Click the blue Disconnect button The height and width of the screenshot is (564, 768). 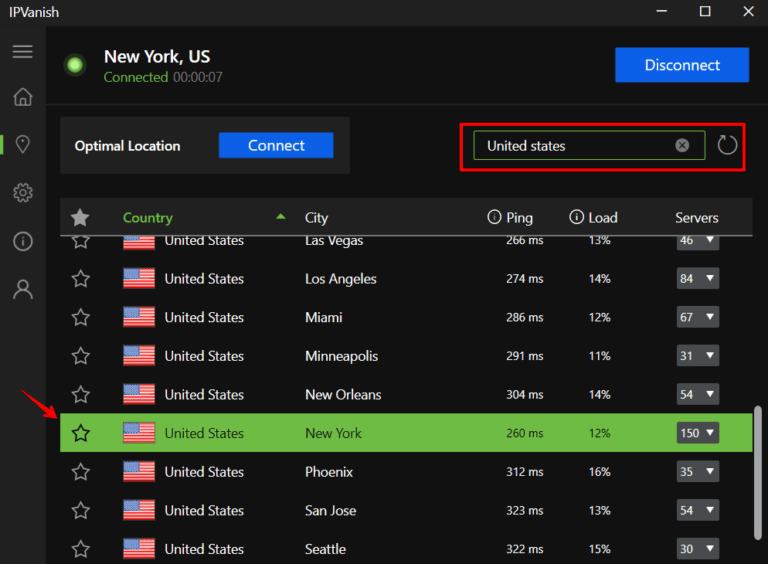681,65
